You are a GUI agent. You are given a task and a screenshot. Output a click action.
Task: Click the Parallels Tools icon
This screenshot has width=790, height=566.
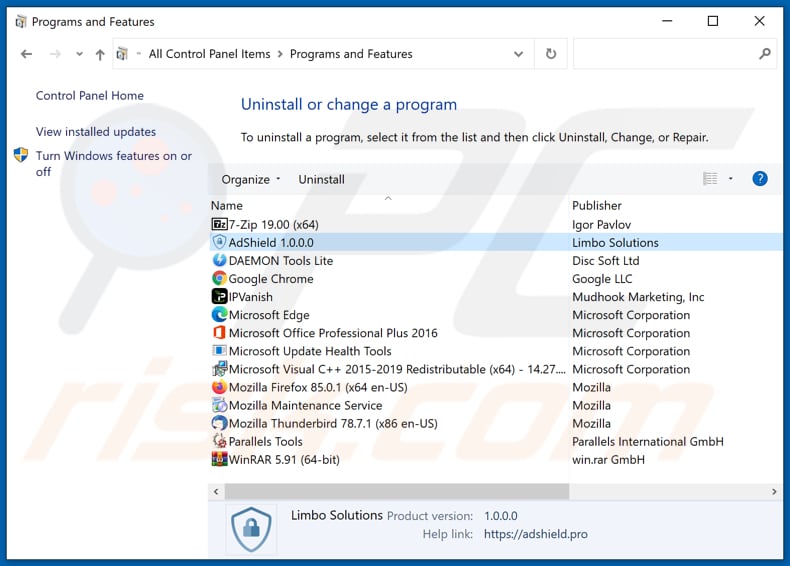219,442
